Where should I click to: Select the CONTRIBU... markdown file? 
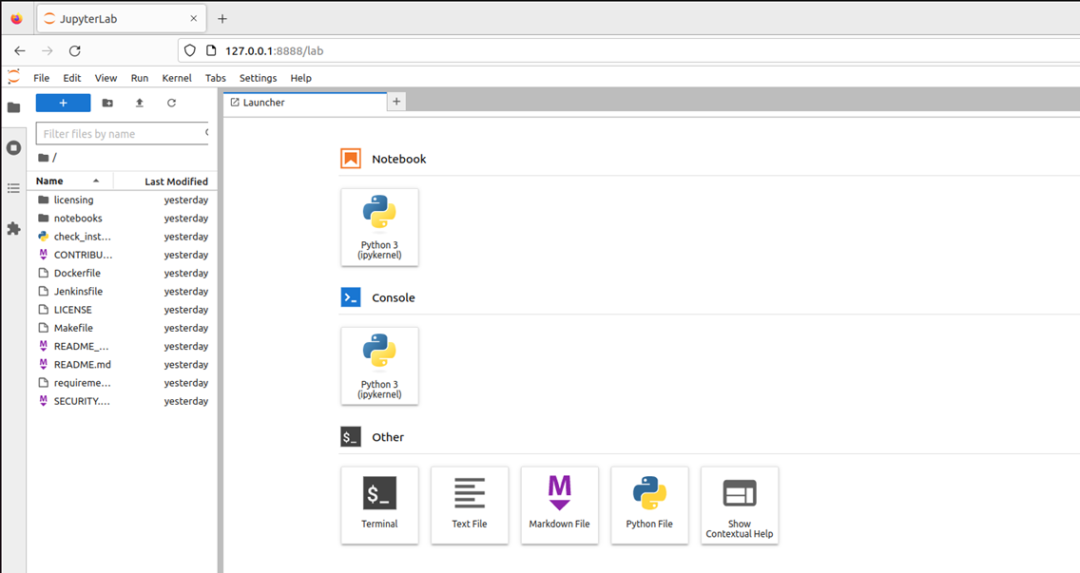[123, 255]
